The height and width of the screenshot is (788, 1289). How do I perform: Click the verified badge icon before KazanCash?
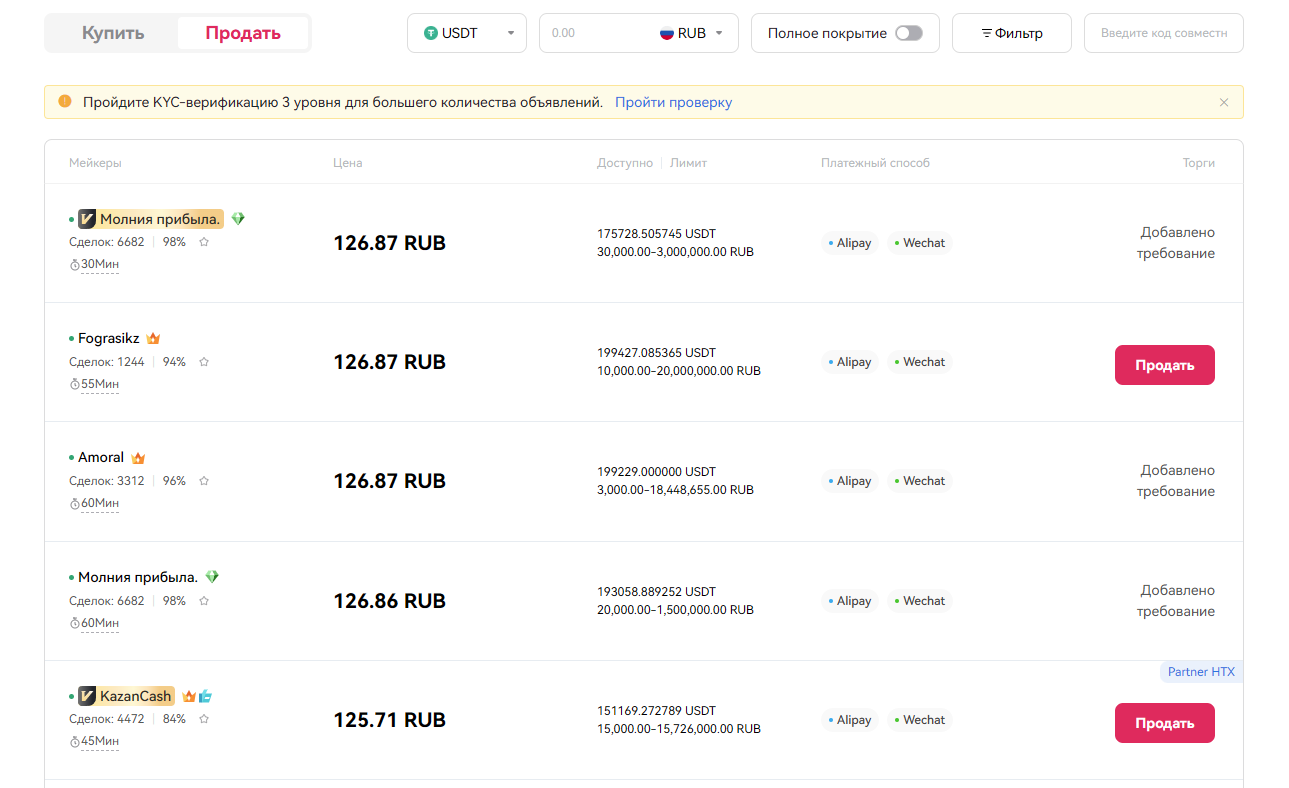[87, 696]
